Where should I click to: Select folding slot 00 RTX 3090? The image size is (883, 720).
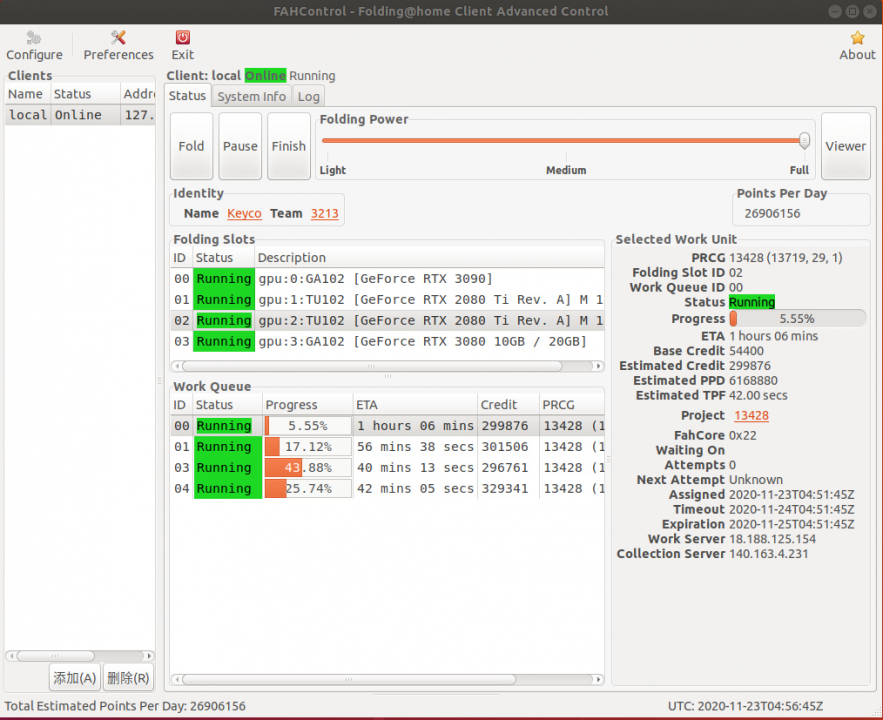click(x=387, y=279)
